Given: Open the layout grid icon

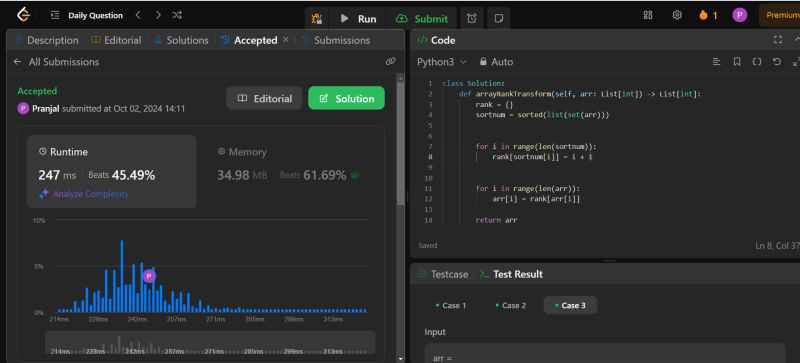Looking at the screenshot, I should [x=648, y=15].
